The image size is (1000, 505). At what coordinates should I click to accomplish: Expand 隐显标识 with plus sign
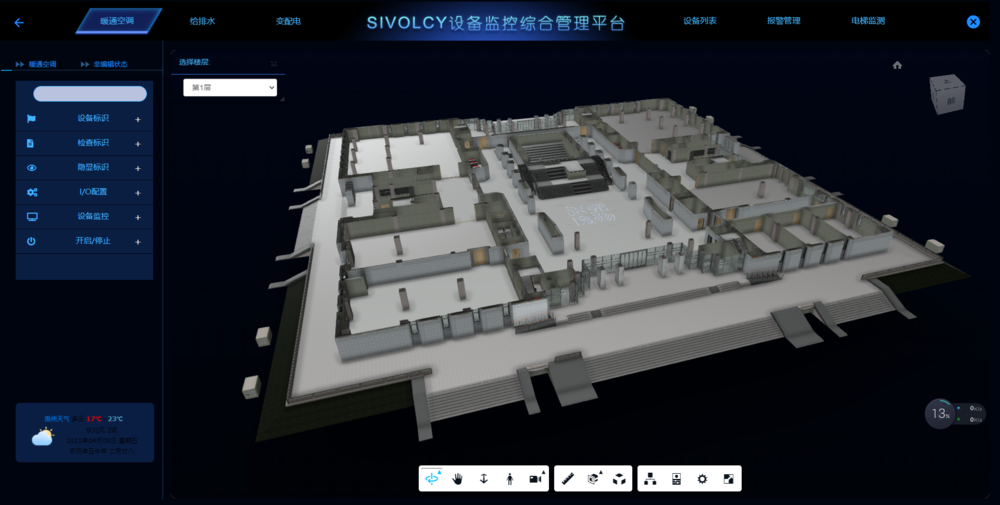pyautogui.click(x=138, y=168)
